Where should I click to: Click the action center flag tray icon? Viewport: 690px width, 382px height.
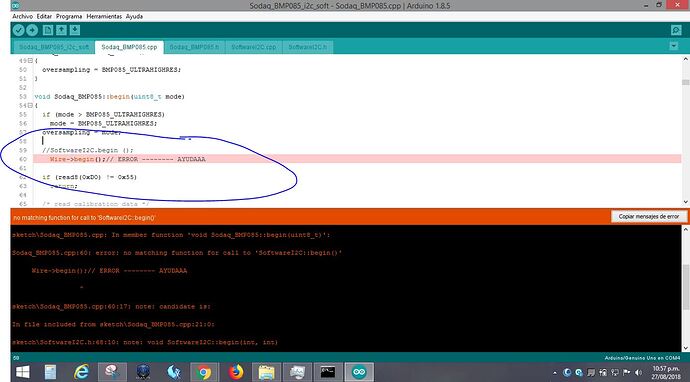pyautogui.click(x=627, y=373)
